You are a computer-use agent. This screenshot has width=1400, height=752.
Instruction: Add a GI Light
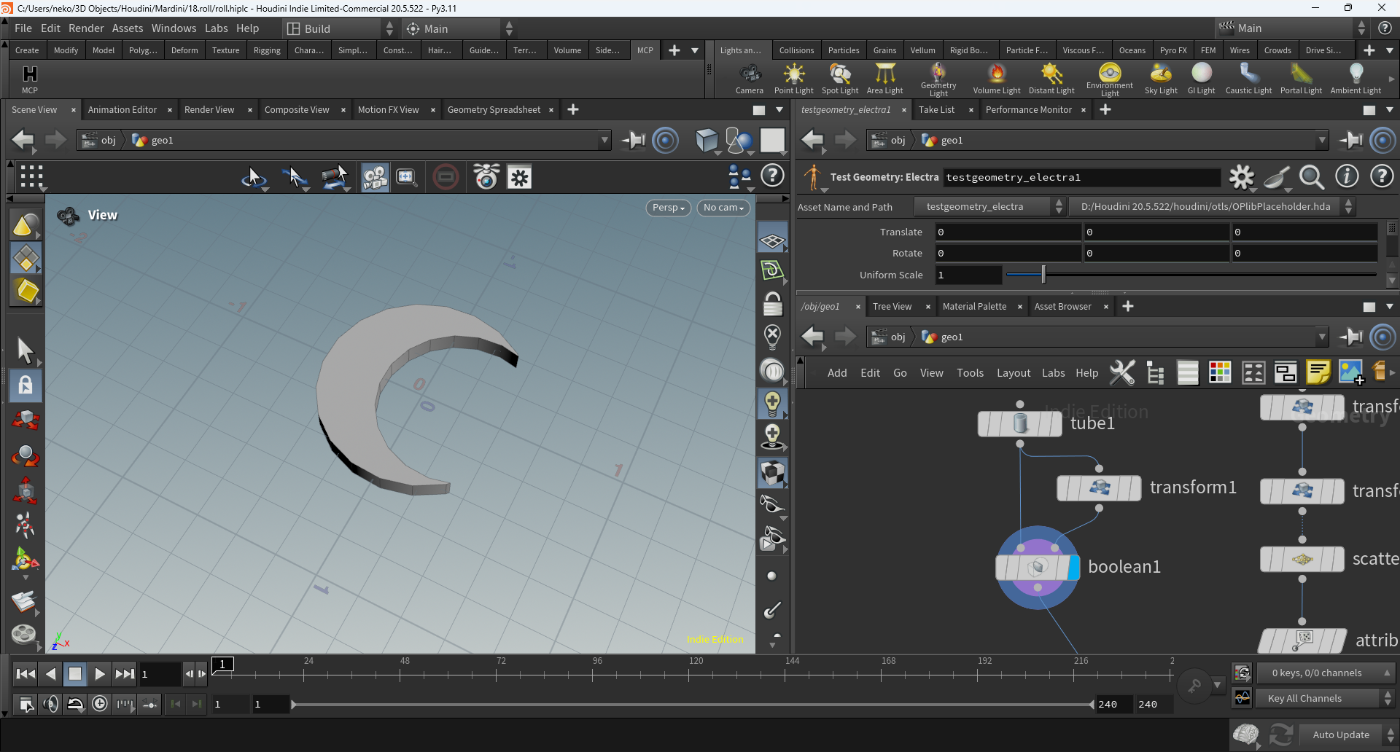1201,78
